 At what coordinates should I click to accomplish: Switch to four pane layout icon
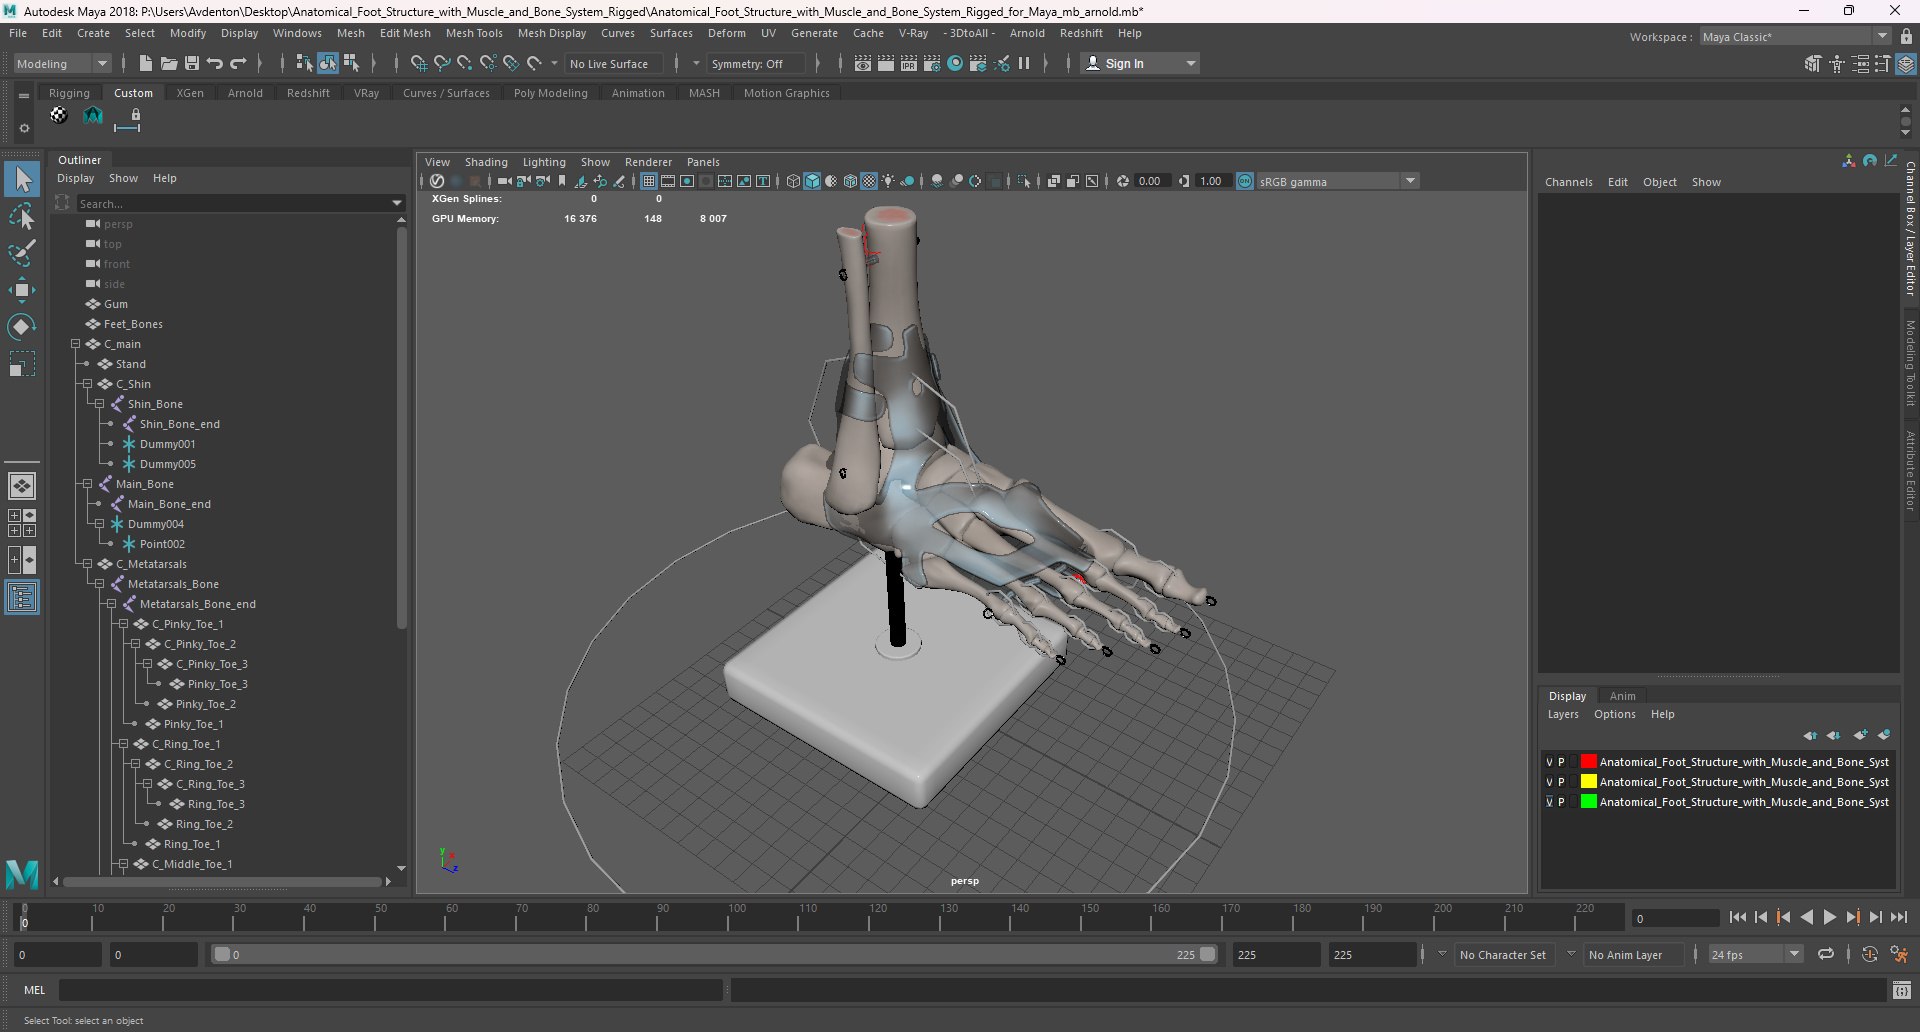[22, 523]
